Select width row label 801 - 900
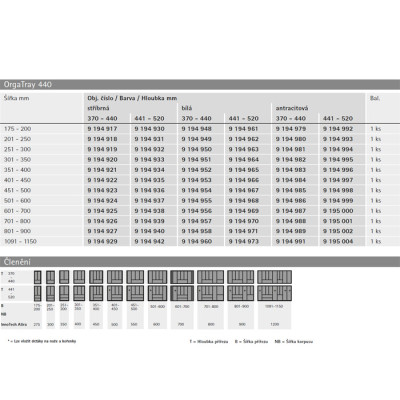The width and height of the screenshot is (400, 400). tap(17, 231)
